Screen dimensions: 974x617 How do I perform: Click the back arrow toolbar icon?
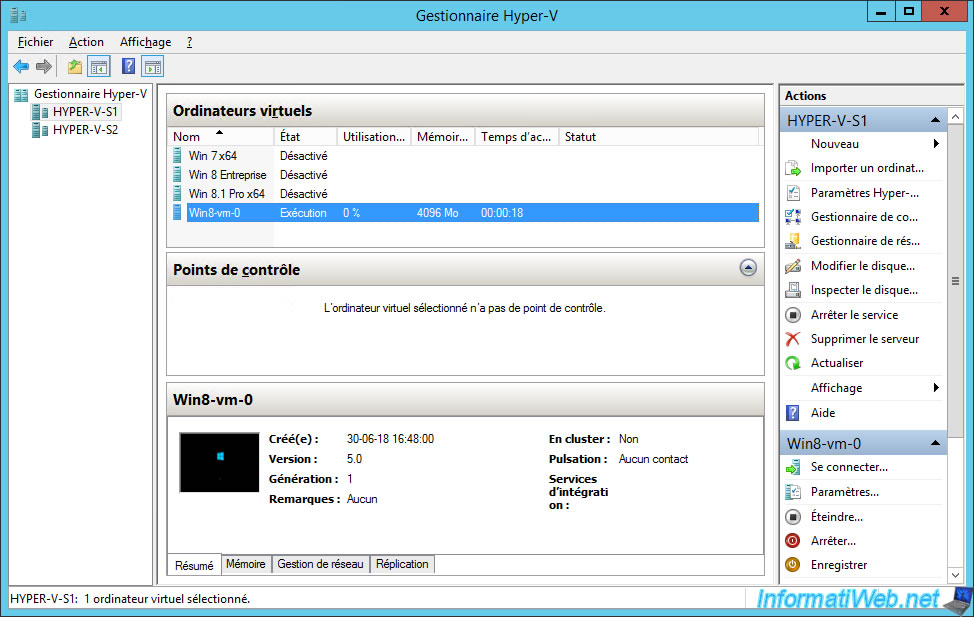pos(21,67)
